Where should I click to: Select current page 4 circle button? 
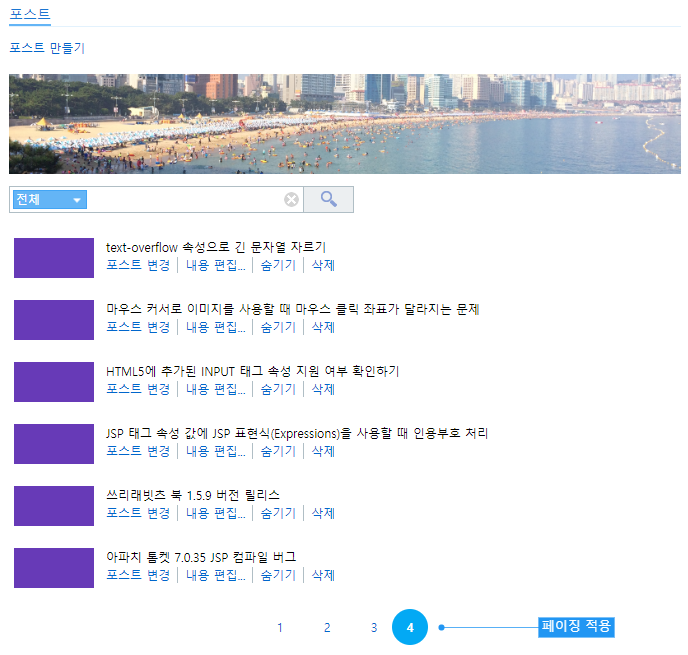(410, 627)
